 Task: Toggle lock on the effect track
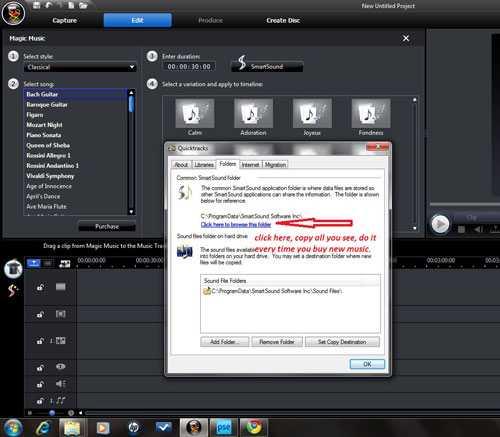coord(40,314)
